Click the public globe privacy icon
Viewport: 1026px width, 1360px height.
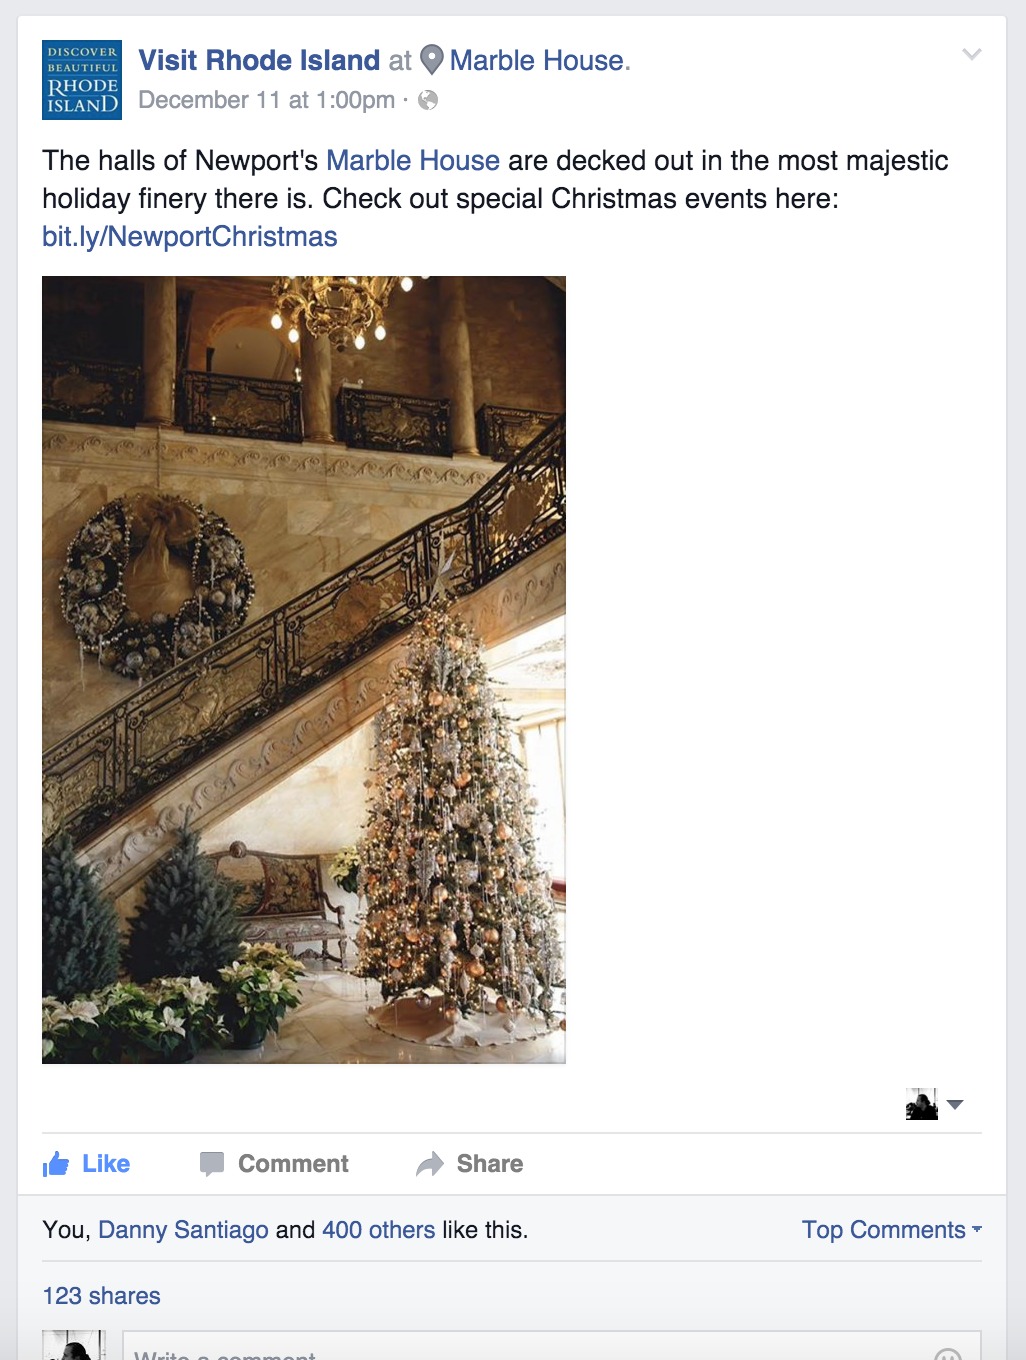(x=428, y=100)
